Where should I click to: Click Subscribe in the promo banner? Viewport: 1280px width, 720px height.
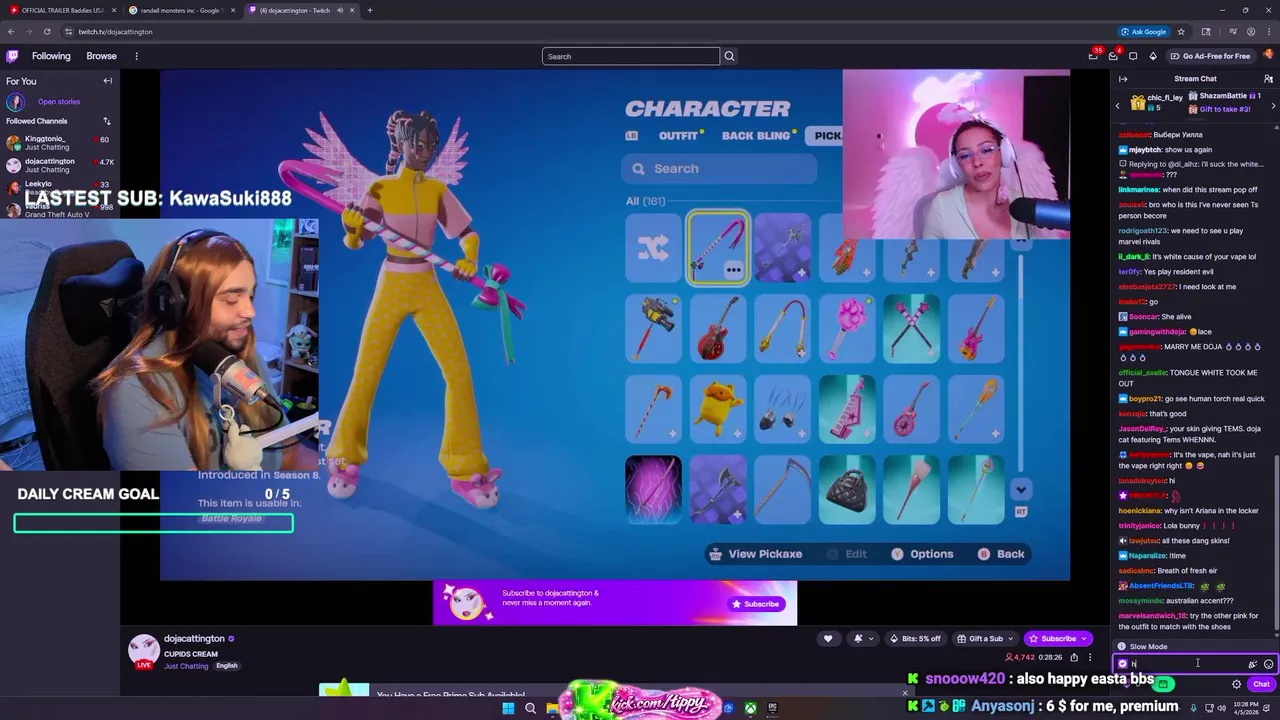point(755,604)
